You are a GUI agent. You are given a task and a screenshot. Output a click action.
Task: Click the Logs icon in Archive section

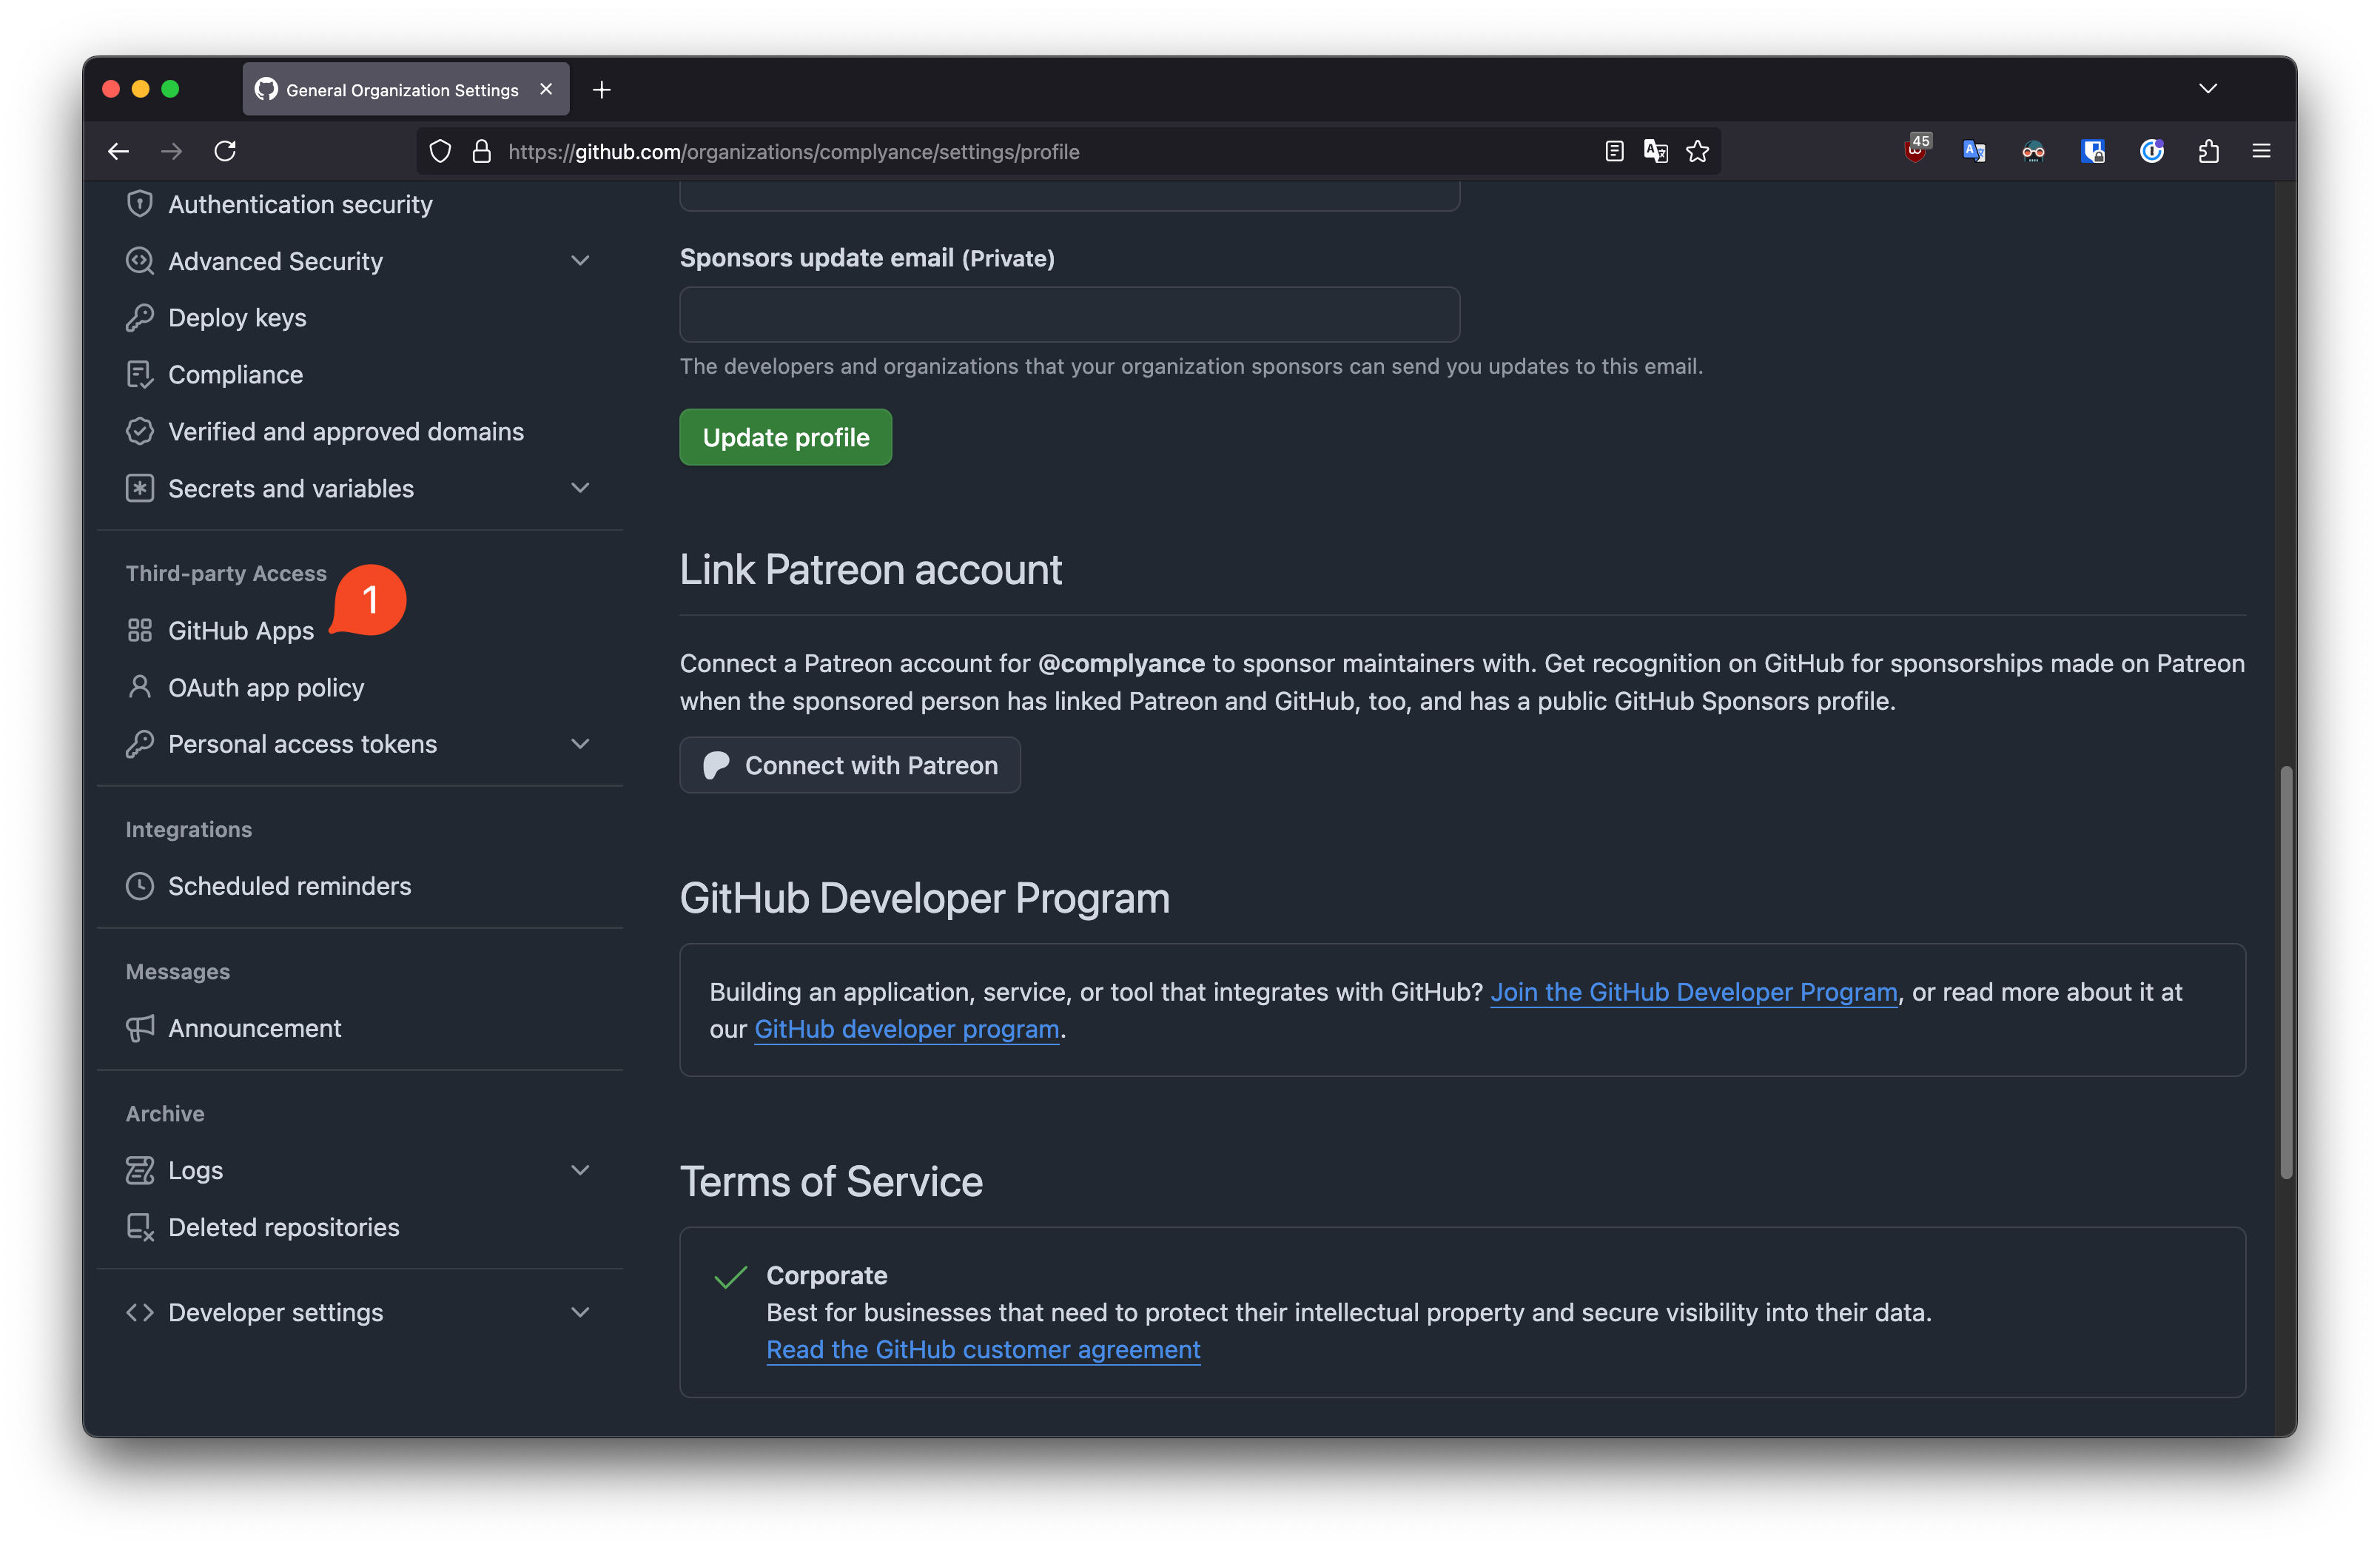[x=140, y=1170]
